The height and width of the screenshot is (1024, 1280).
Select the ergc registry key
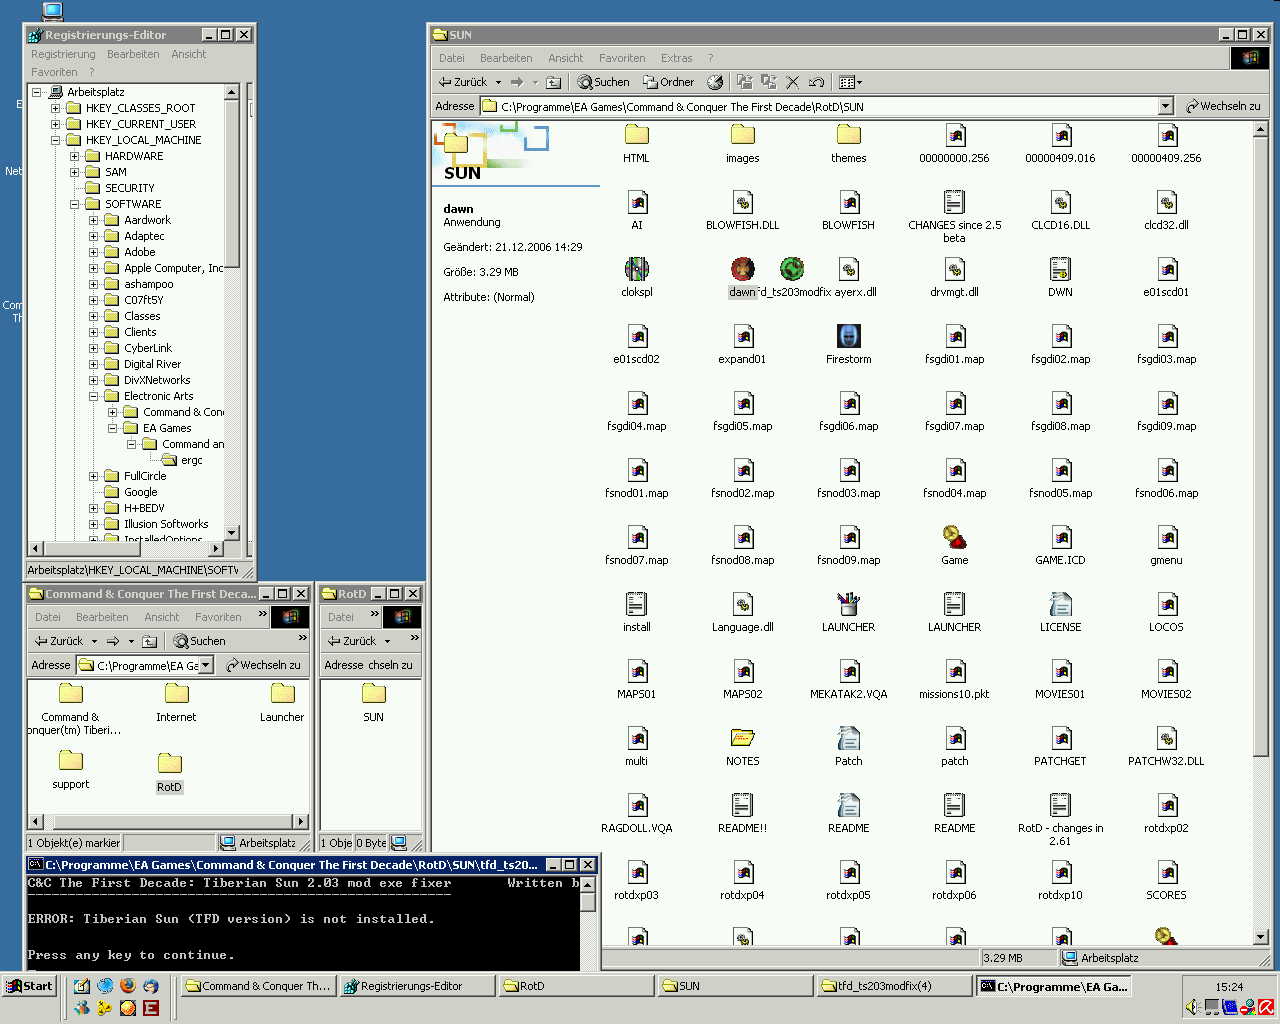[191, 460]
